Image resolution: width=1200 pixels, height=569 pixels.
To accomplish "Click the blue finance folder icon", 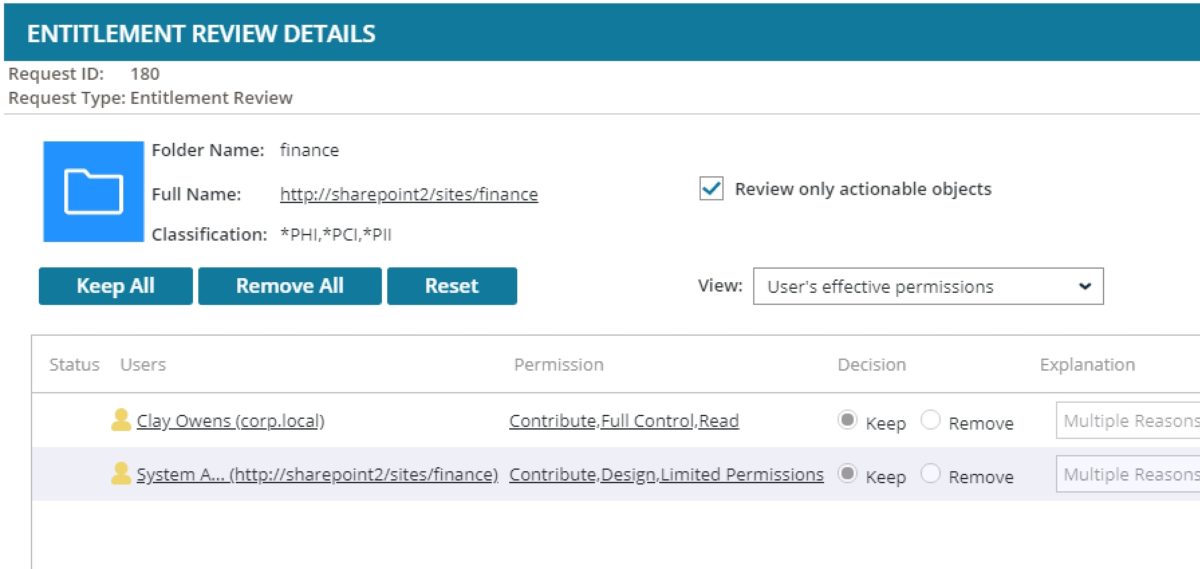I will 93,191.
